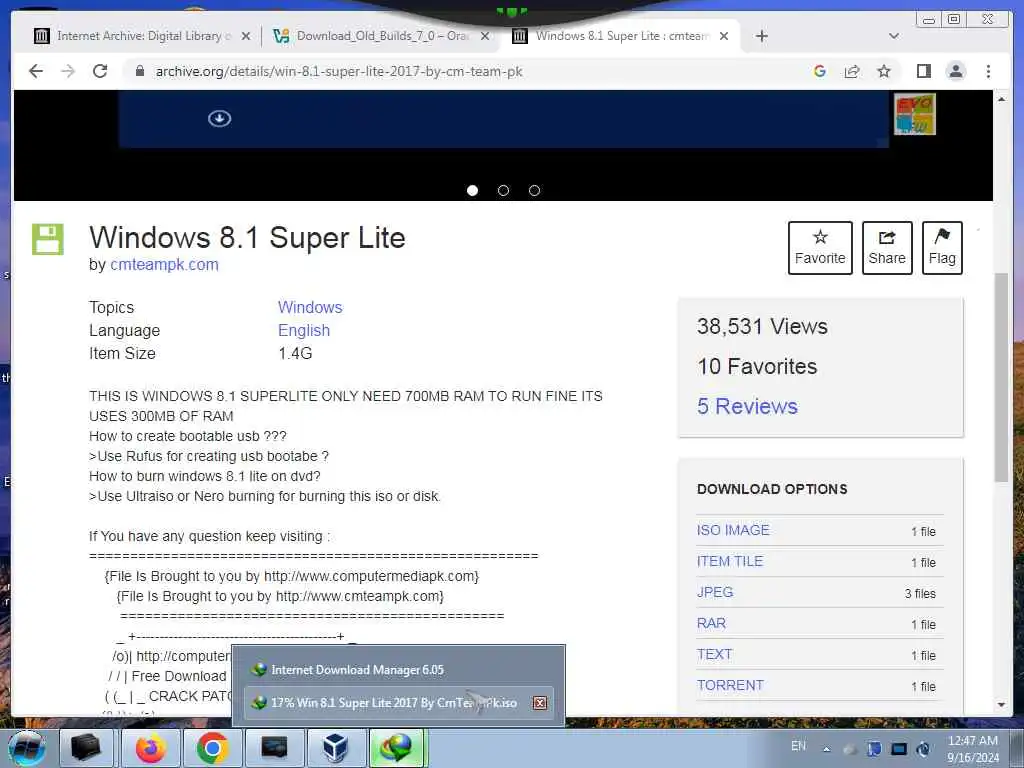Open Firefox from the taskbar
Image resolution: width=1024 pixels, height=768 pixels.
click(x=150, y=748)
